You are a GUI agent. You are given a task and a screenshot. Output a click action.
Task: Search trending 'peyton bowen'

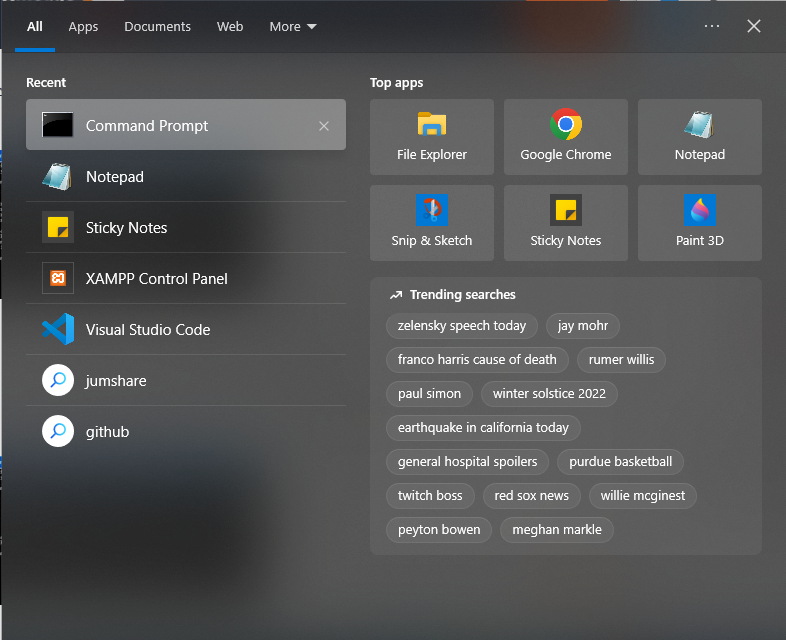pyautogui.click(x=439, y=530)
